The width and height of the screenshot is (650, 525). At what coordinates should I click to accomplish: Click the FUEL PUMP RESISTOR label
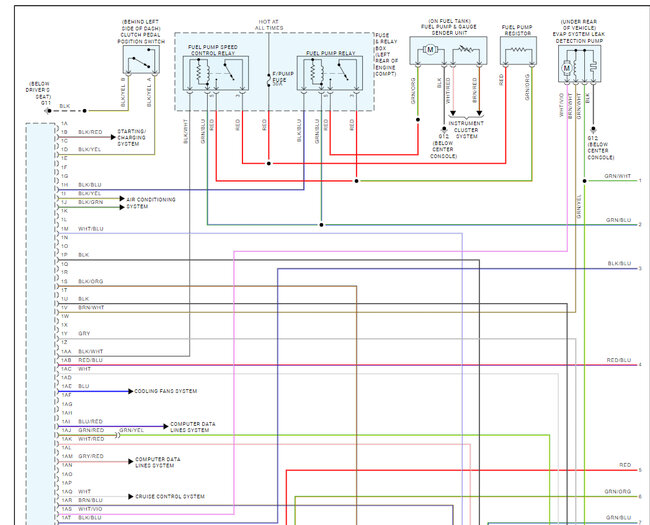(518, 30)
